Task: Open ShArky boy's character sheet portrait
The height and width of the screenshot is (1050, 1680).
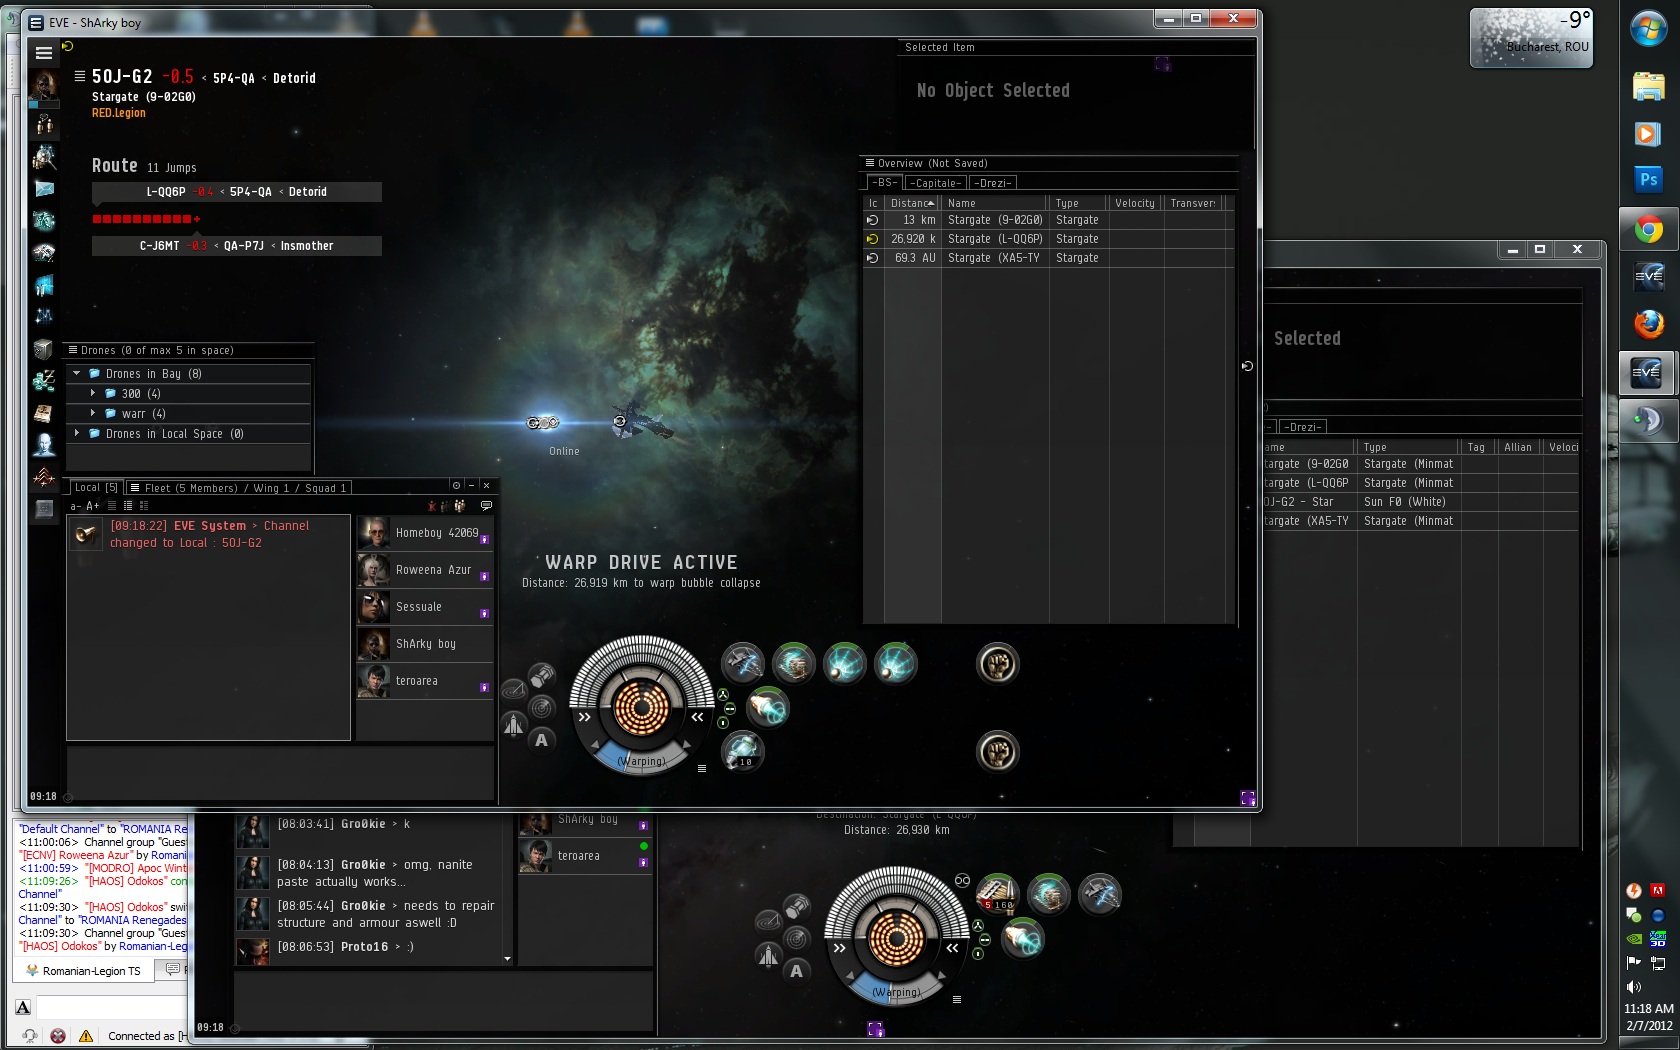Action: coord(44,86)
